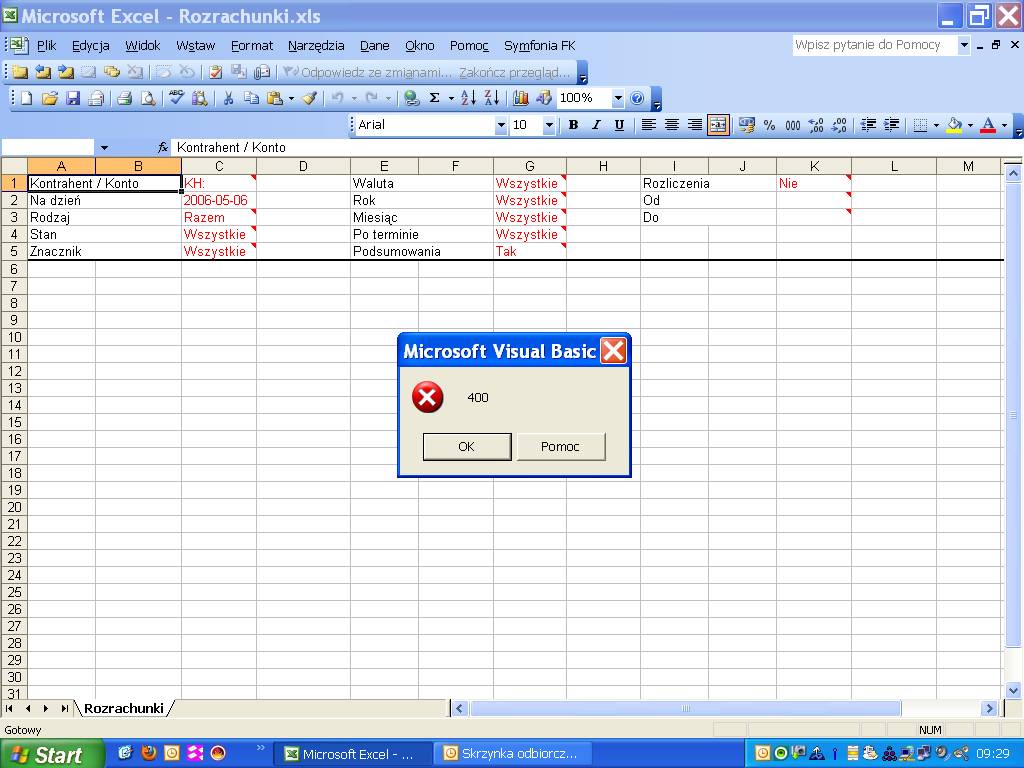The width and height of the screenshot is (1024, 768).
Task: Toggle Italic formatting
Action: 596,125
